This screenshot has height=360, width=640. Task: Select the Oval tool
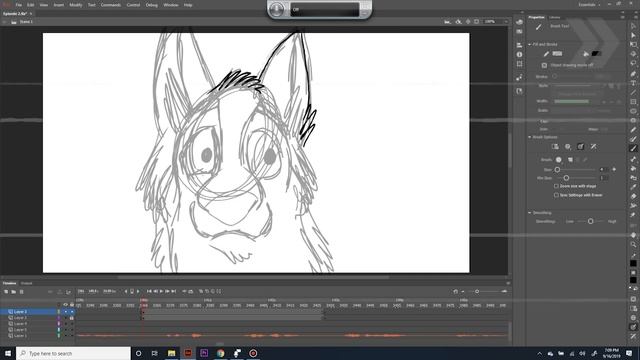633,111
